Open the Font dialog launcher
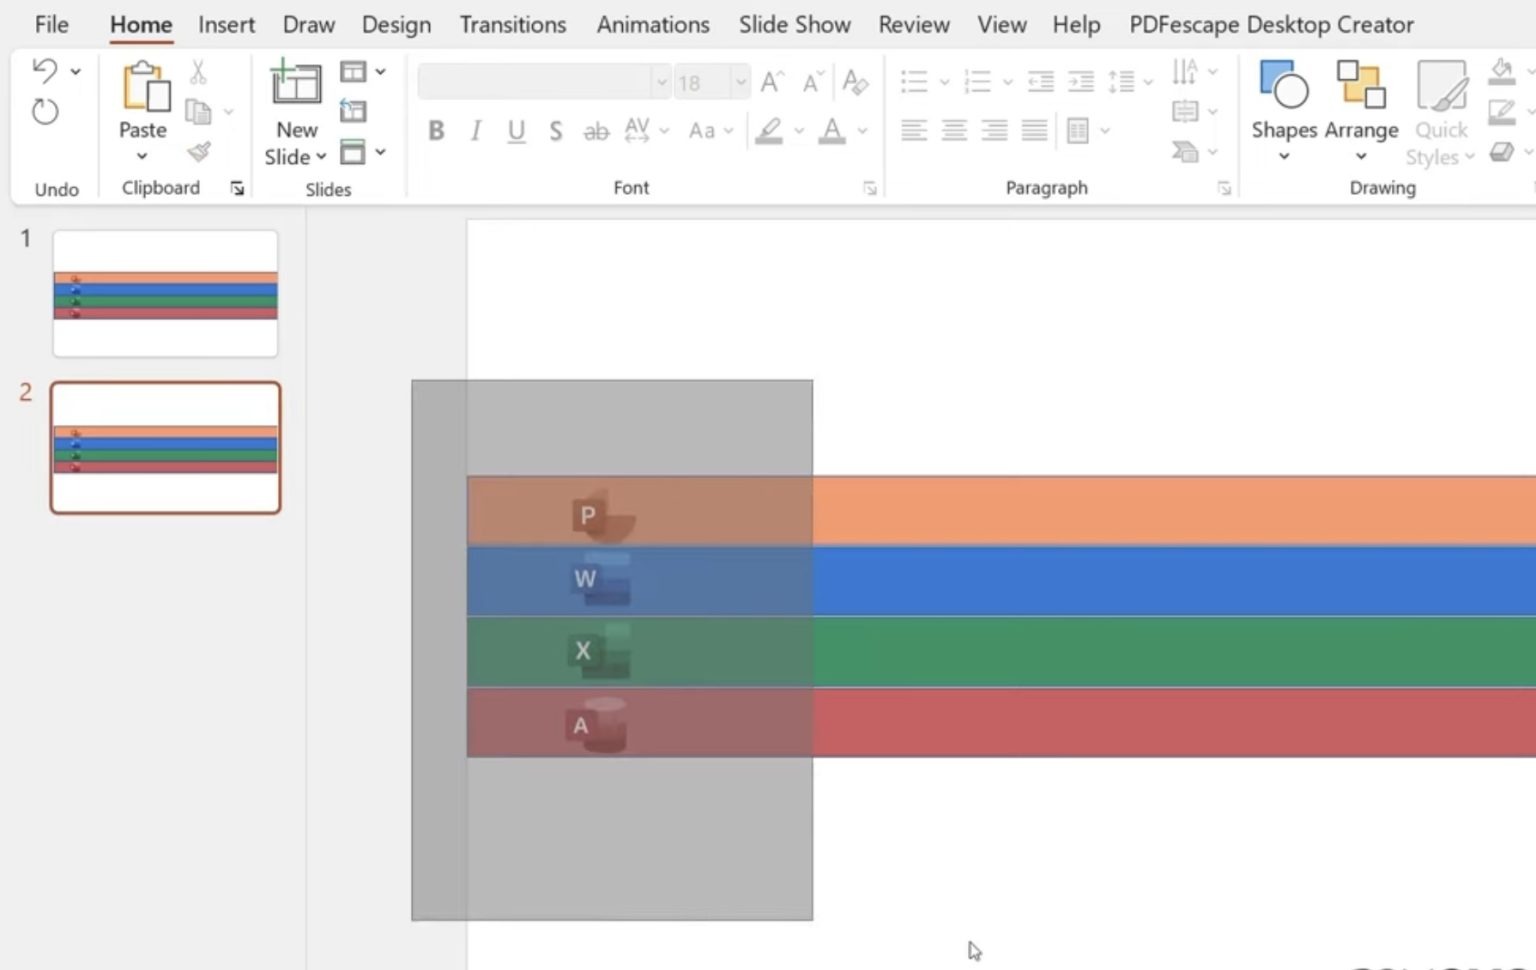Image resolution: width=1536 pixels, height=970 pixels. 869,188
